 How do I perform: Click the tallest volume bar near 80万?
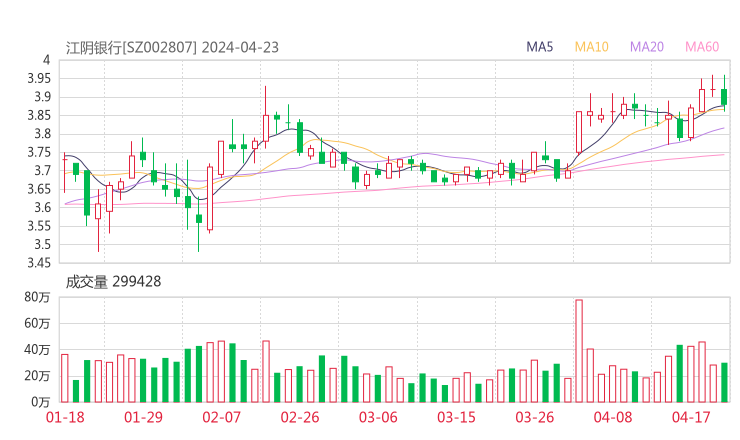point(579,351)
